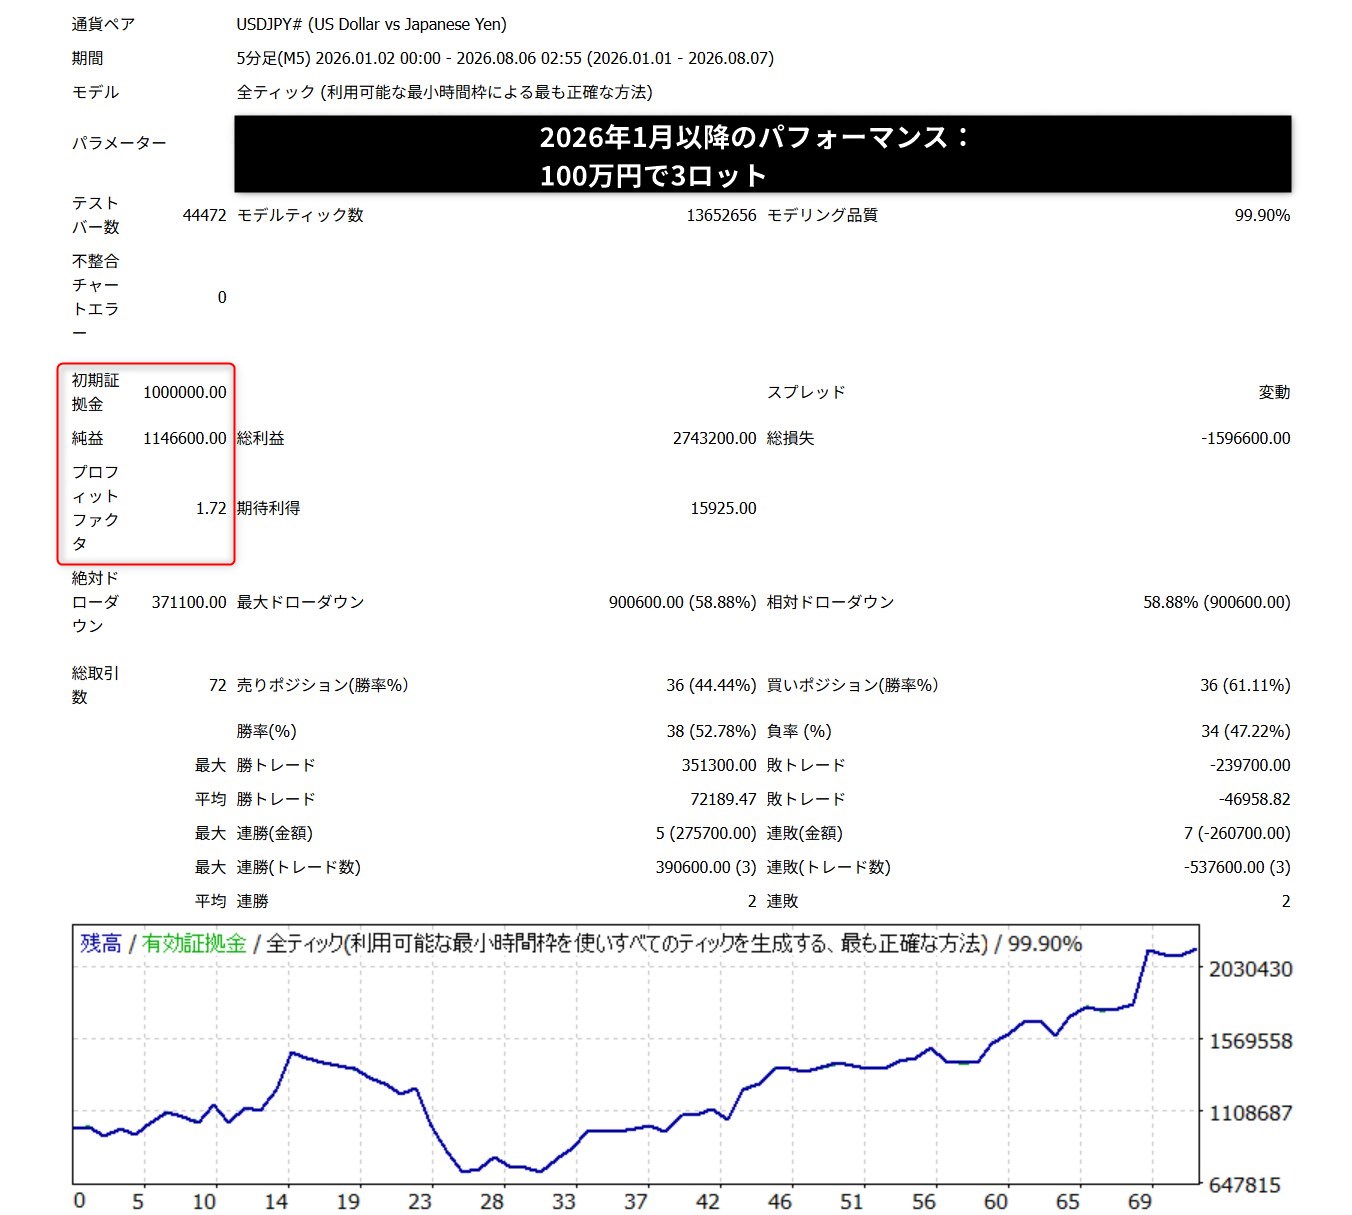Click the gross loss value -1596600.00
The height and width of the screenshot is (1215, 1352).
1245,438
